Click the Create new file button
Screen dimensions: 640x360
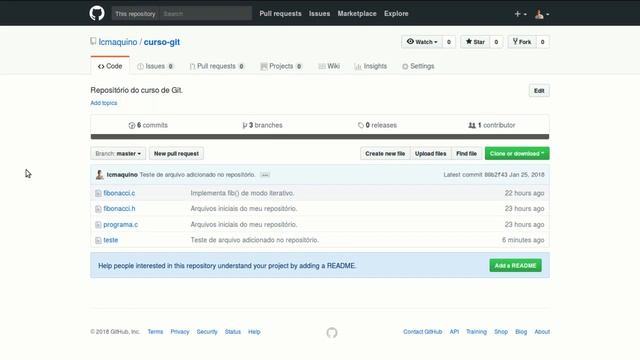point(385,153)
